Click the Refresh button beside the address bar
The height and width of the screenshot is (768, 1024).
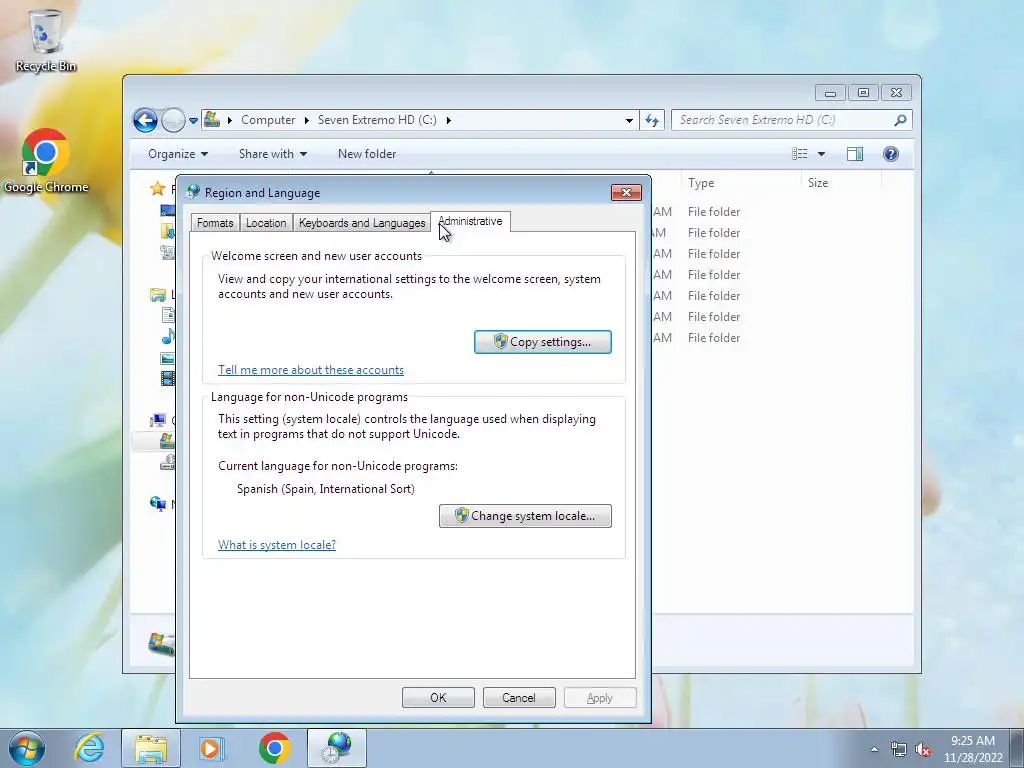652,120
